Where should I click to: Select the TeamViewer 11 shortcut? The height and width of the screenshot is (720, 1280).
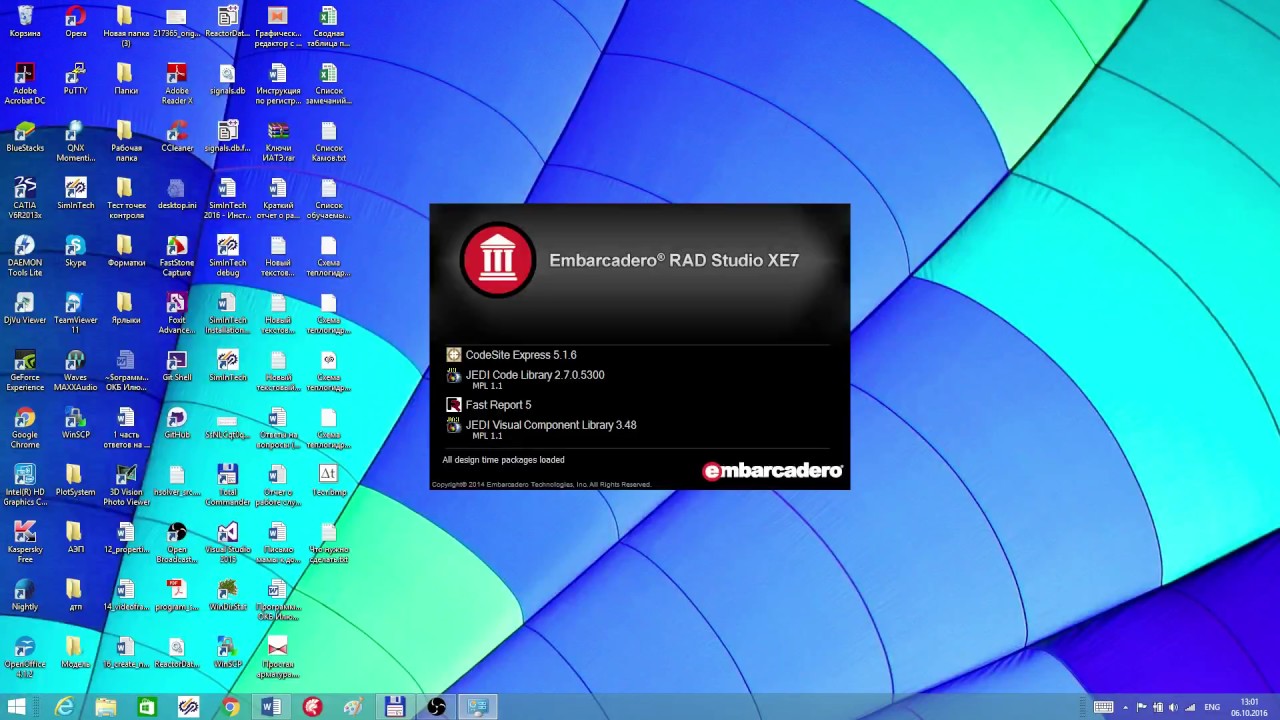coord(76,314)
